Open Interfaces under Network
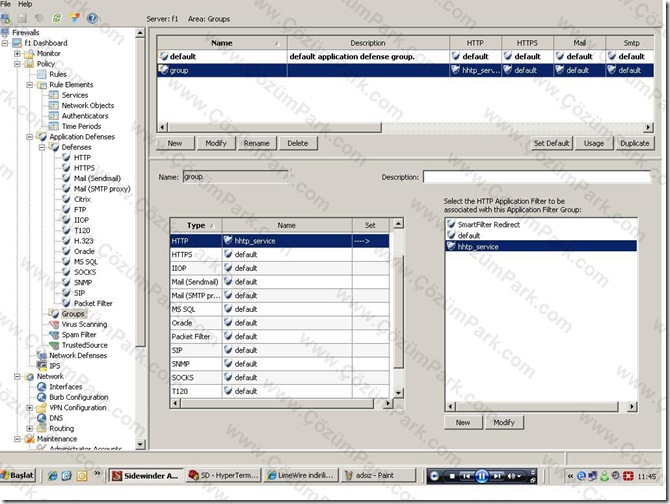 click(x=65, y=387)
